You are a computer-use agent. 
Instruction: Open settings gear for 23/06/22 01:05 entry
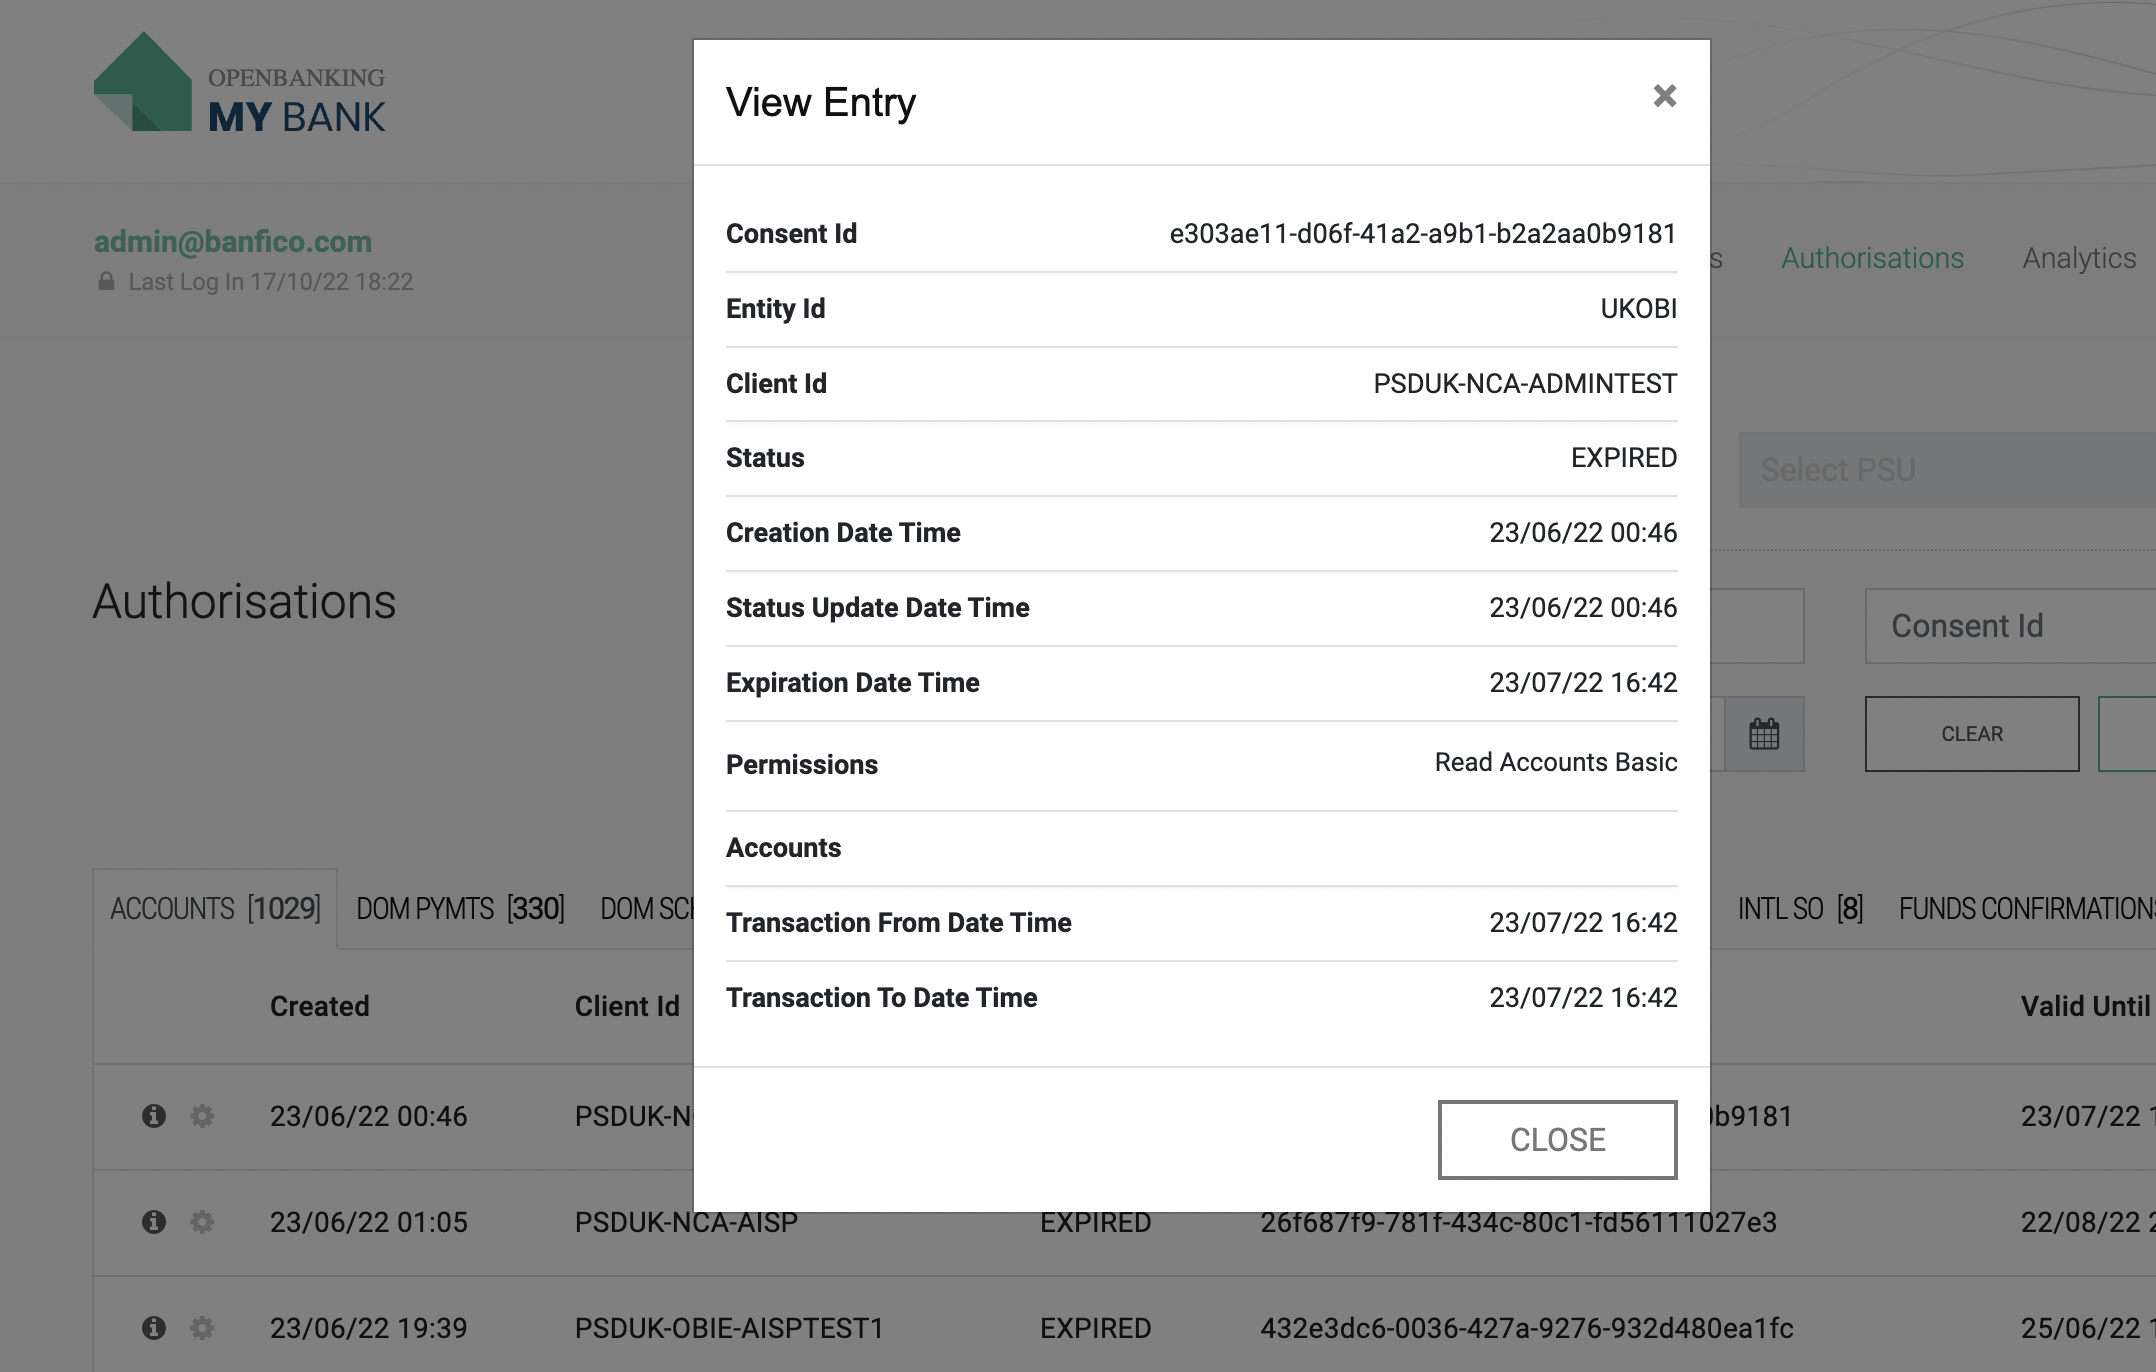(x=202, y=1221)
